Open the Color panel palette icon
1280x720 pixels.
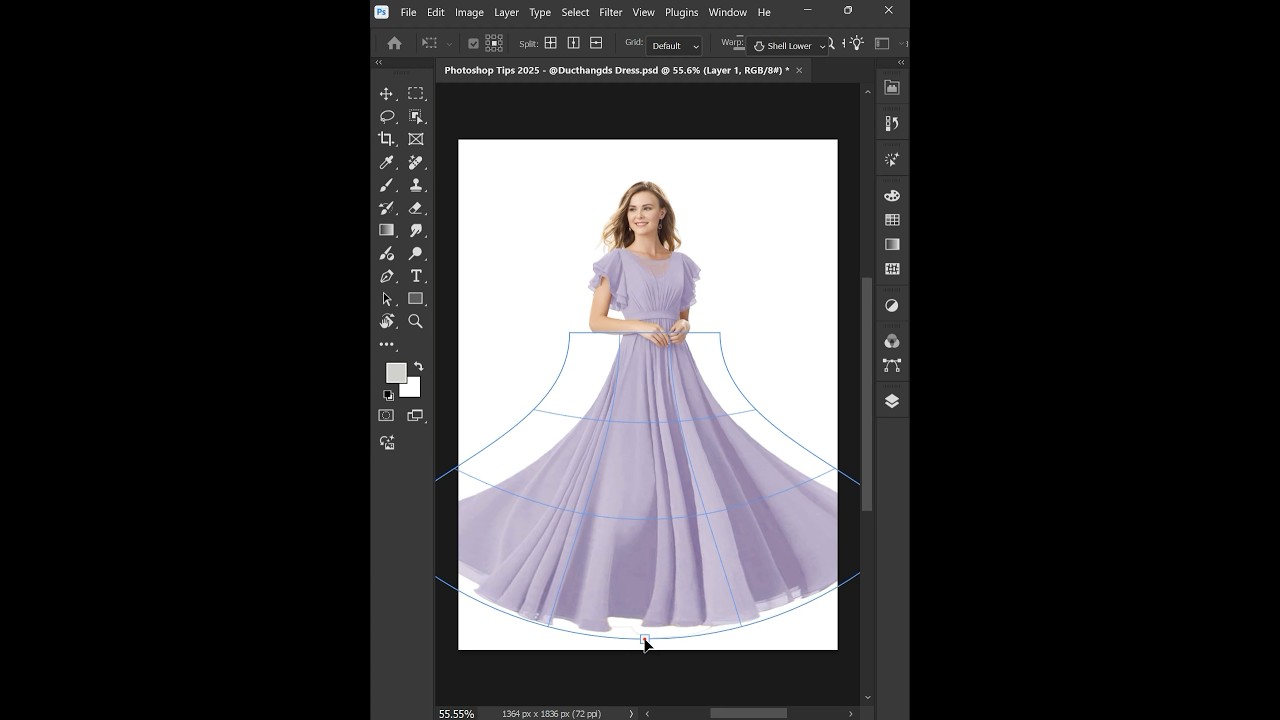coord(892,196)
